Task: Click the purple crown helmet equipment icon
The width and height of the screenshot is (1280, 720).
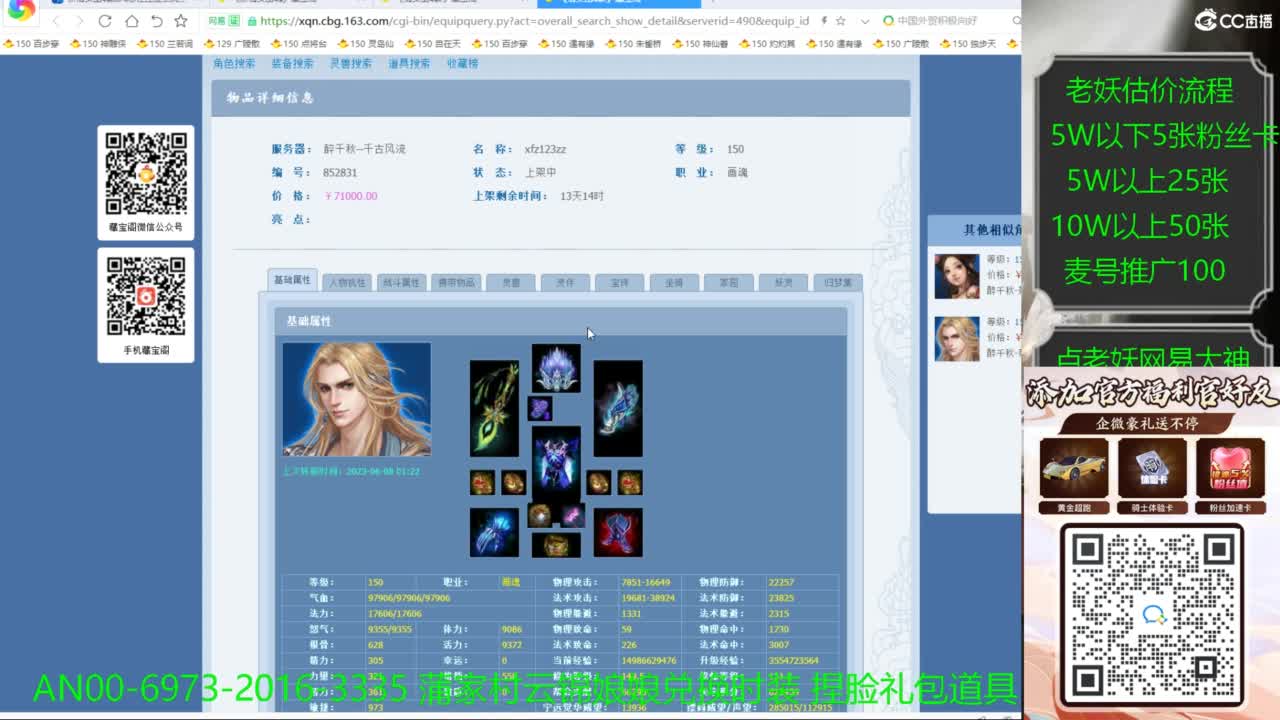Action: point(556,368)
